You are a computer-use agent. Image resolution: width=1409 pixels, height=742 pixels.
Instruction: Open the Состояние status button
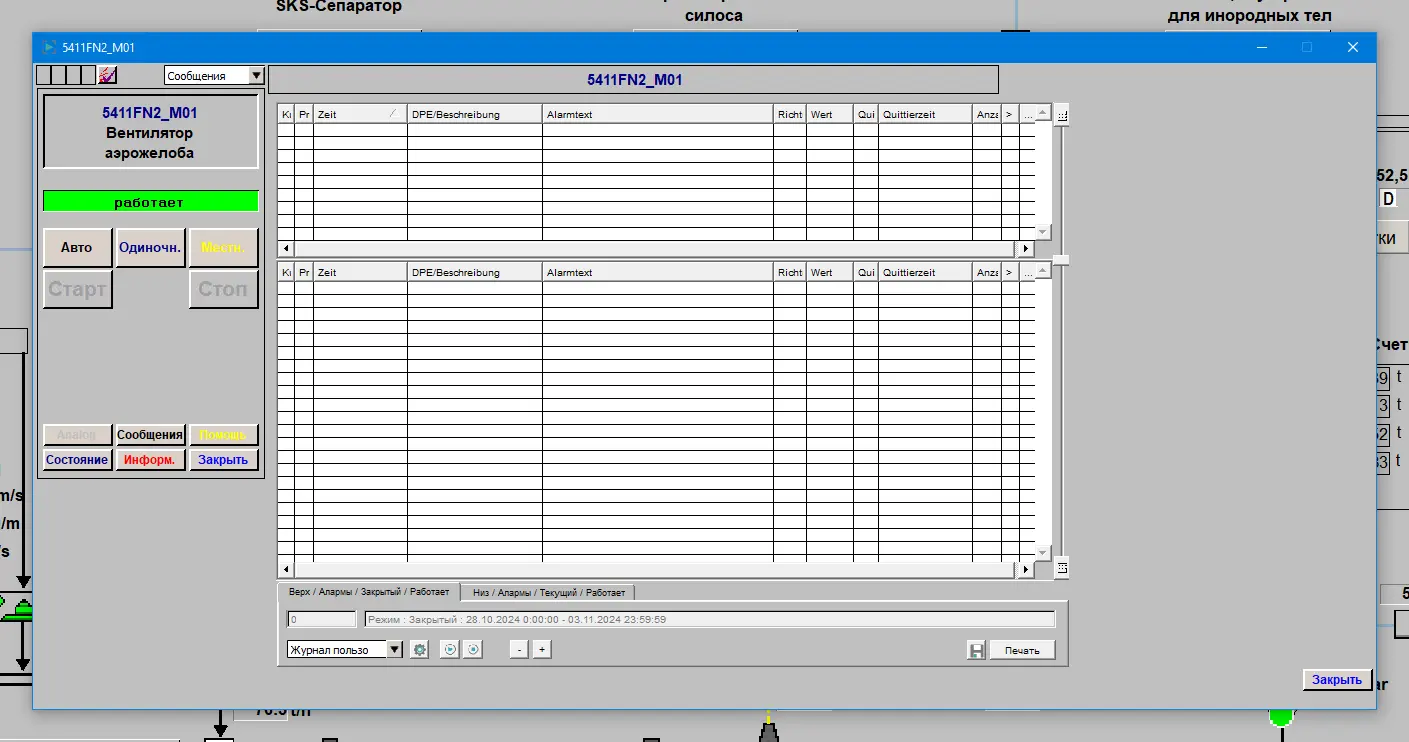[x=77, y=460]
